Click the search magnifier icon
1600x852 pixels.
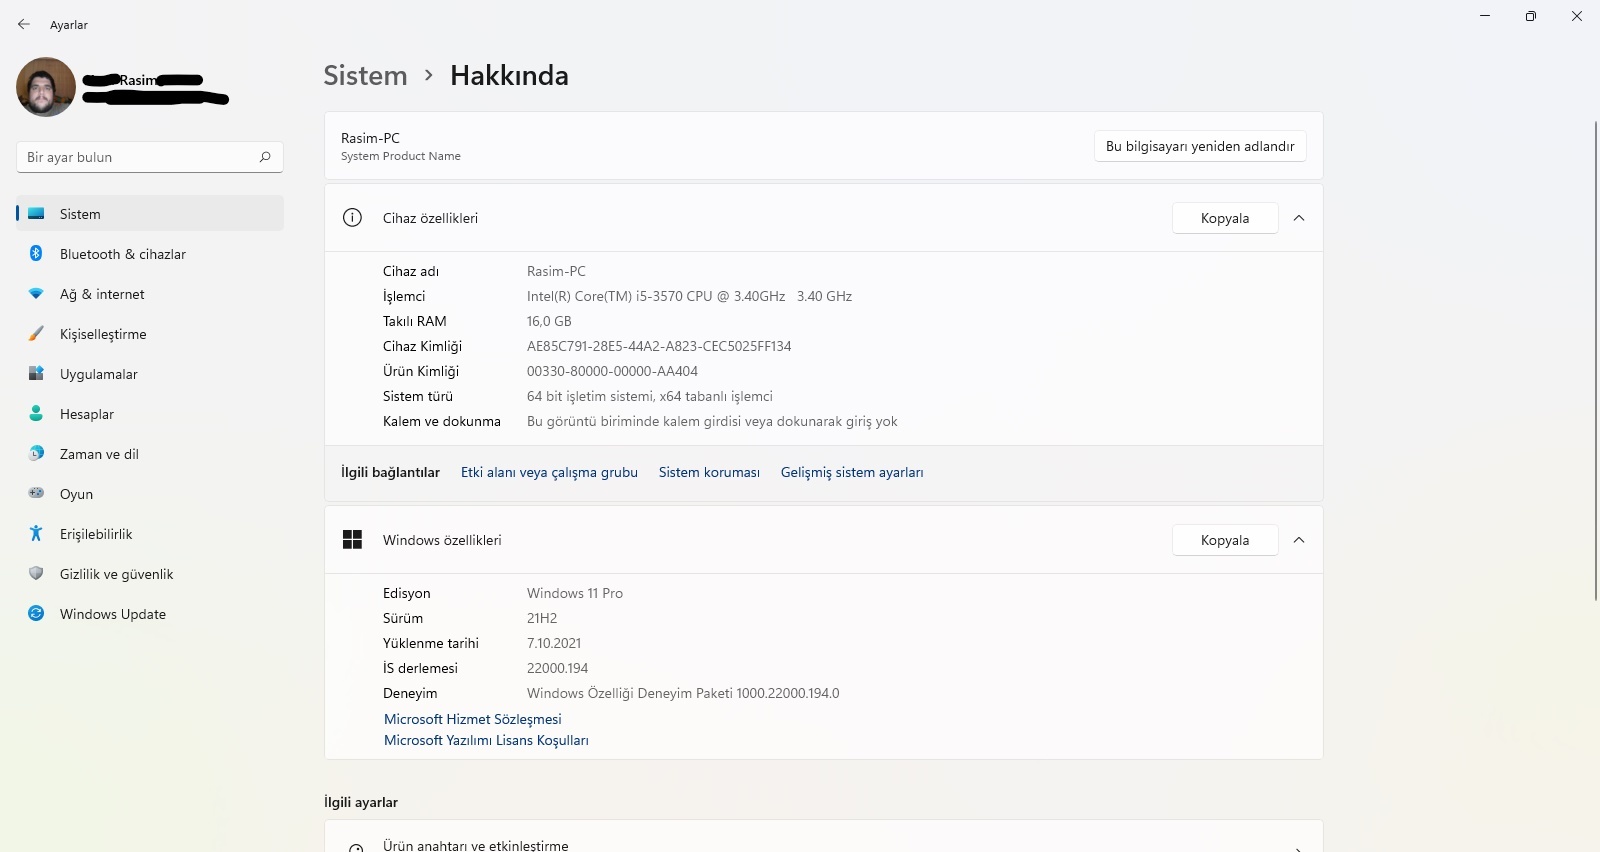(x=265, y=157)
